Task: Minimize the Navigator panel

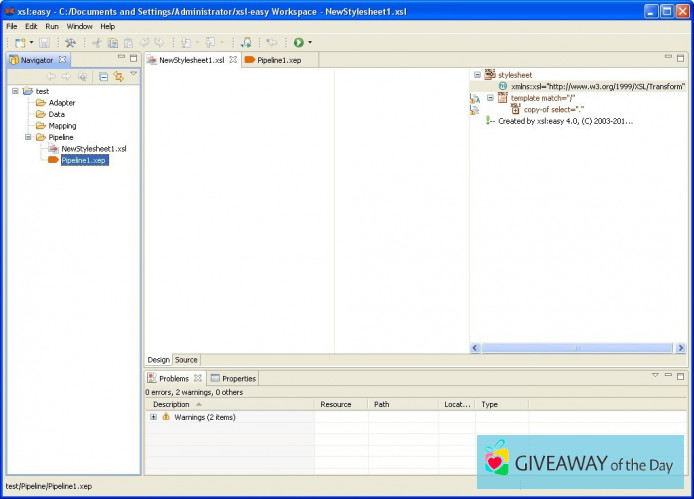Action: tap(121, 58)
